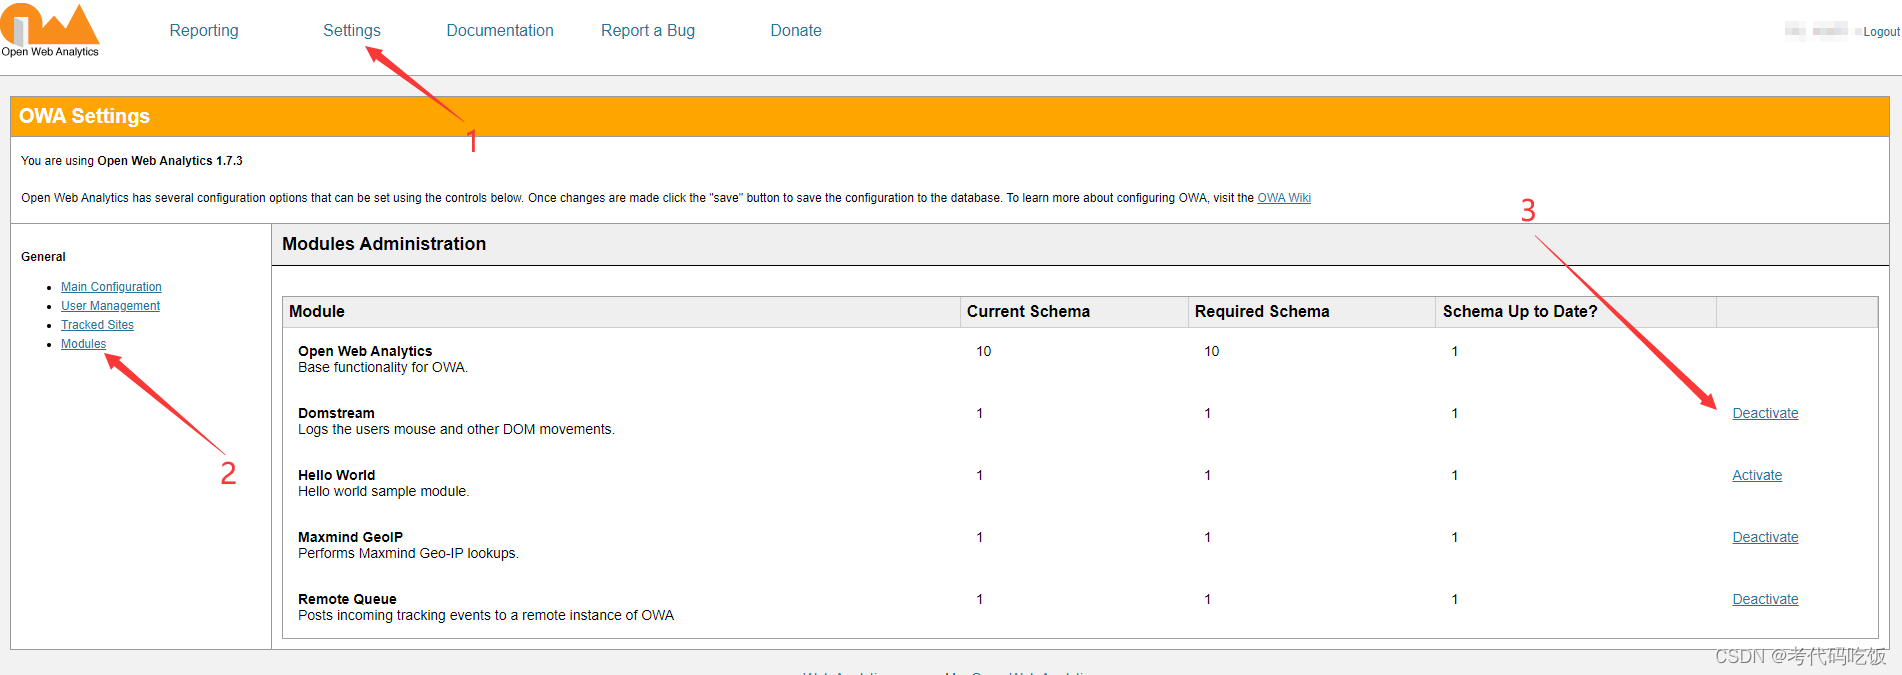Go to the Documentation page

500,30
